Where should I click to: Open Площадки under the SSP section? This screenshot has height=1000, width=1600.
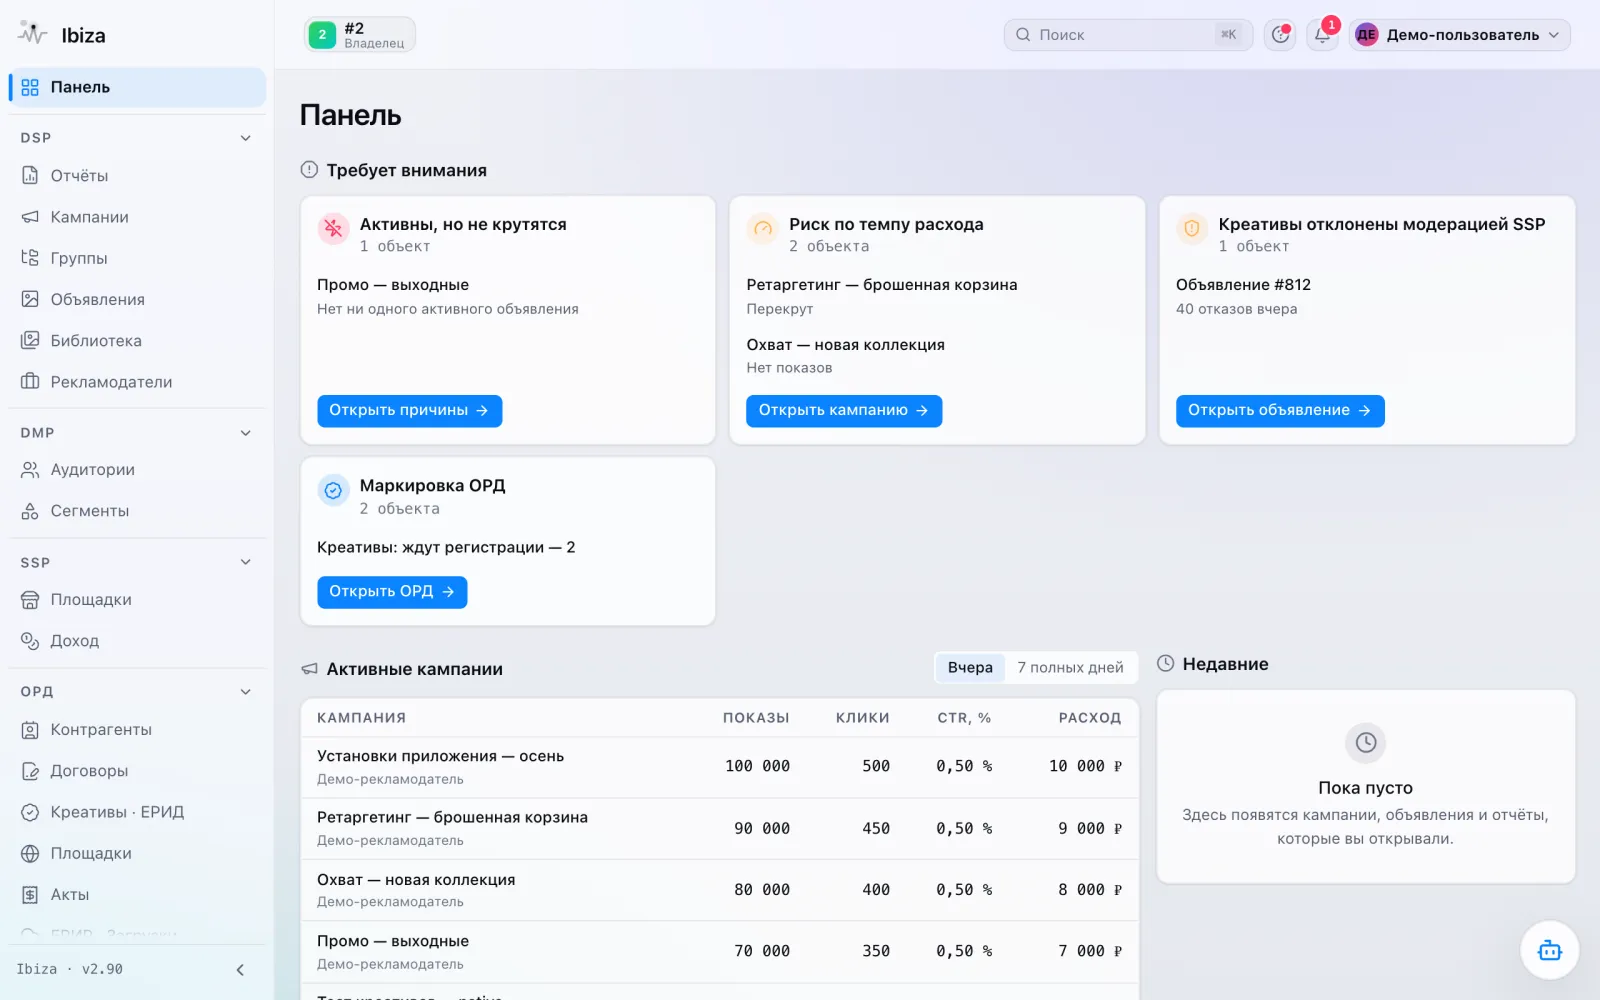[x=137, y=600]
